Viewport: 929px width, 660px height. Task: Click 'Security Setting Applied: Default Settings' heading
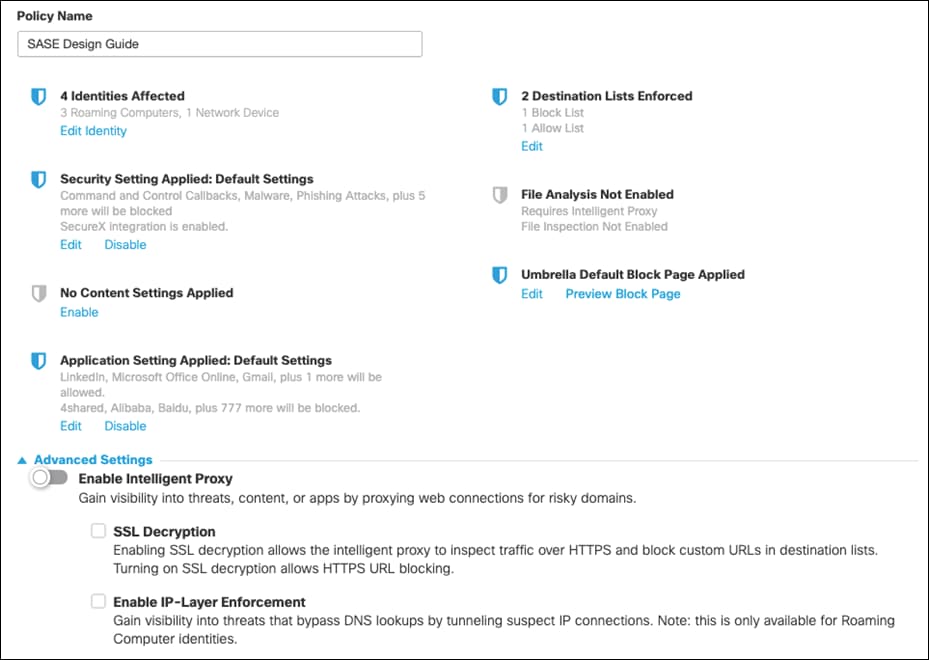click(187, 179)
